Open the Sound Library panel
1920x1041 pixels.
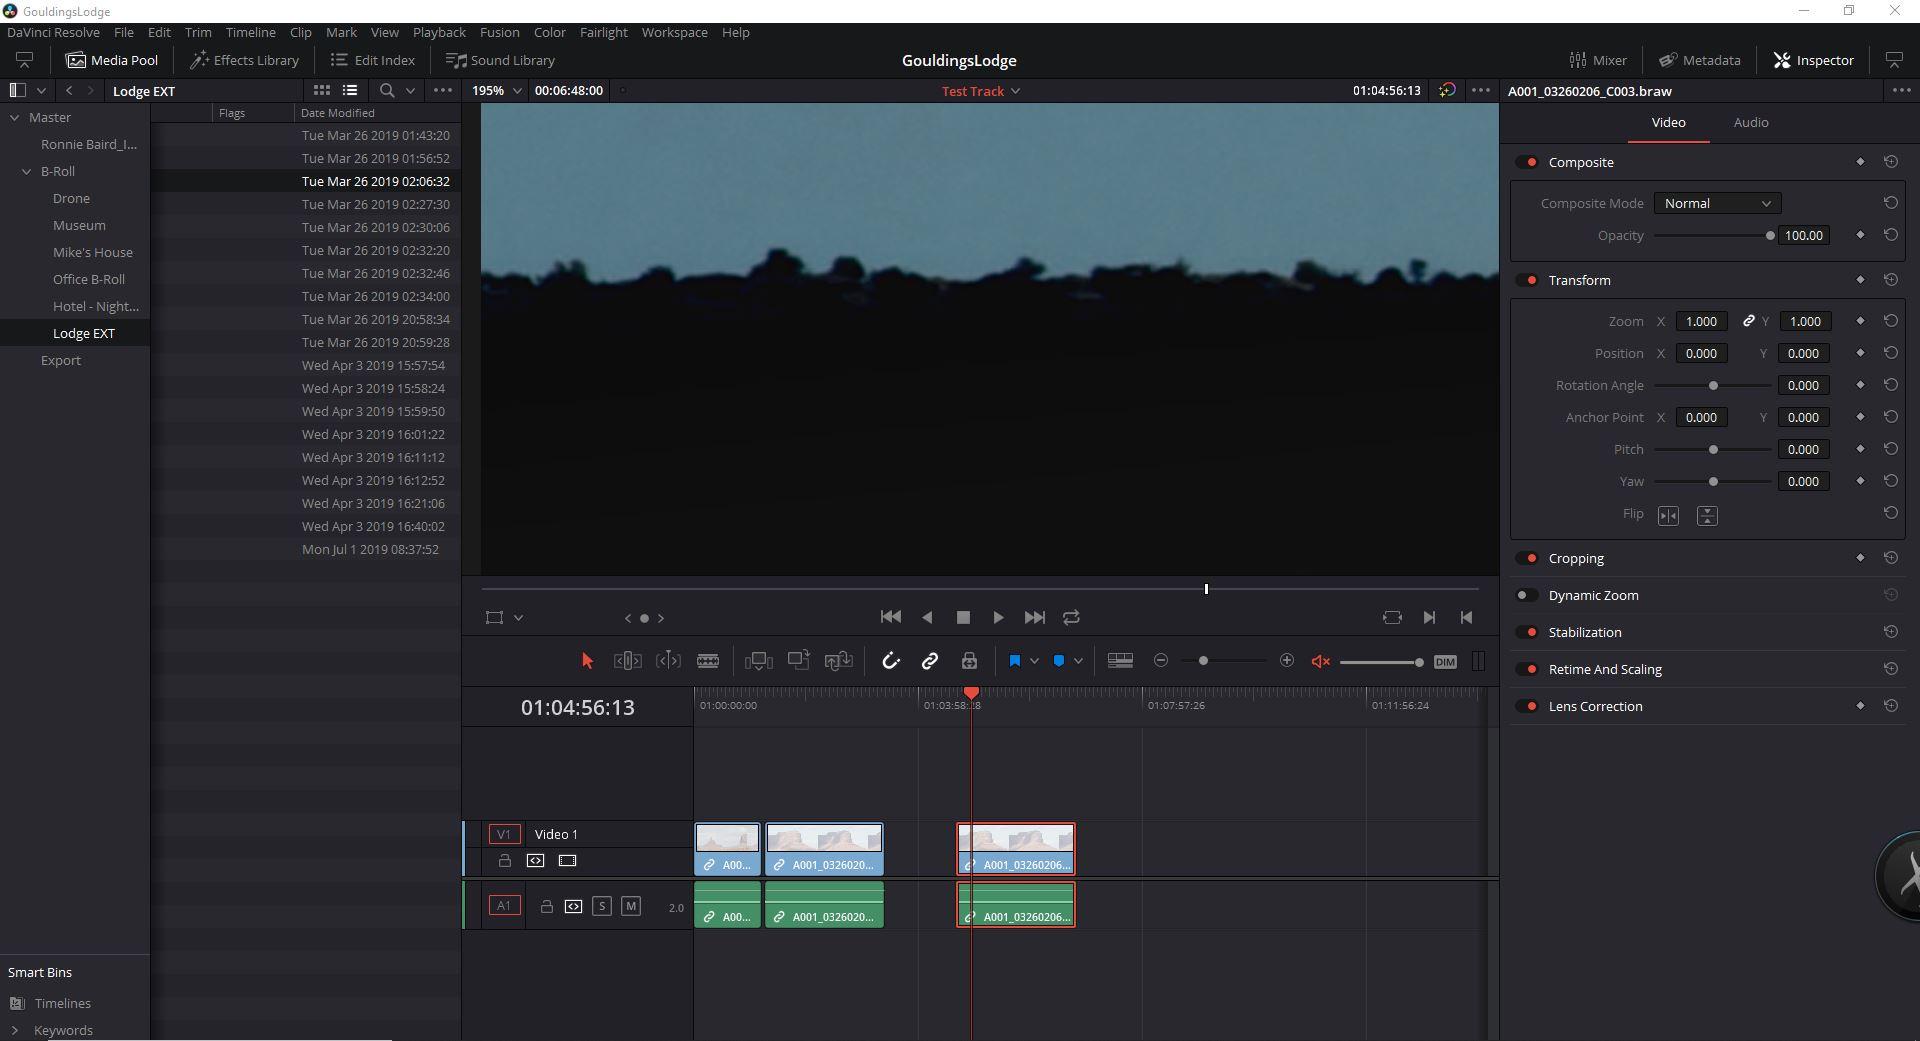pyautogui.click(x=500, y=60)
